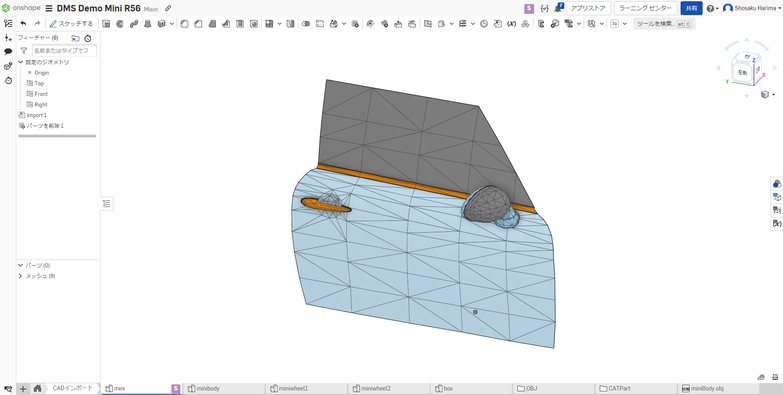The height and width of the screenshot is (395, 783).
Task: Open the comments panel icon
Action: 8,51
